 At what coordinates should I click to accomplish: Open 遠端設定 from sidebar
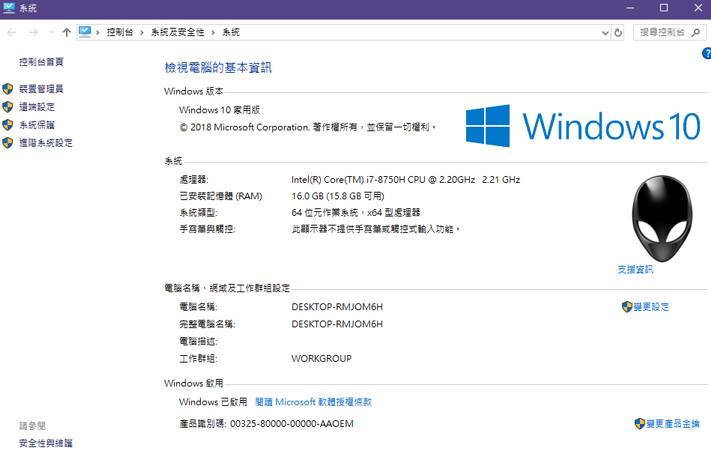pos(37,107)
